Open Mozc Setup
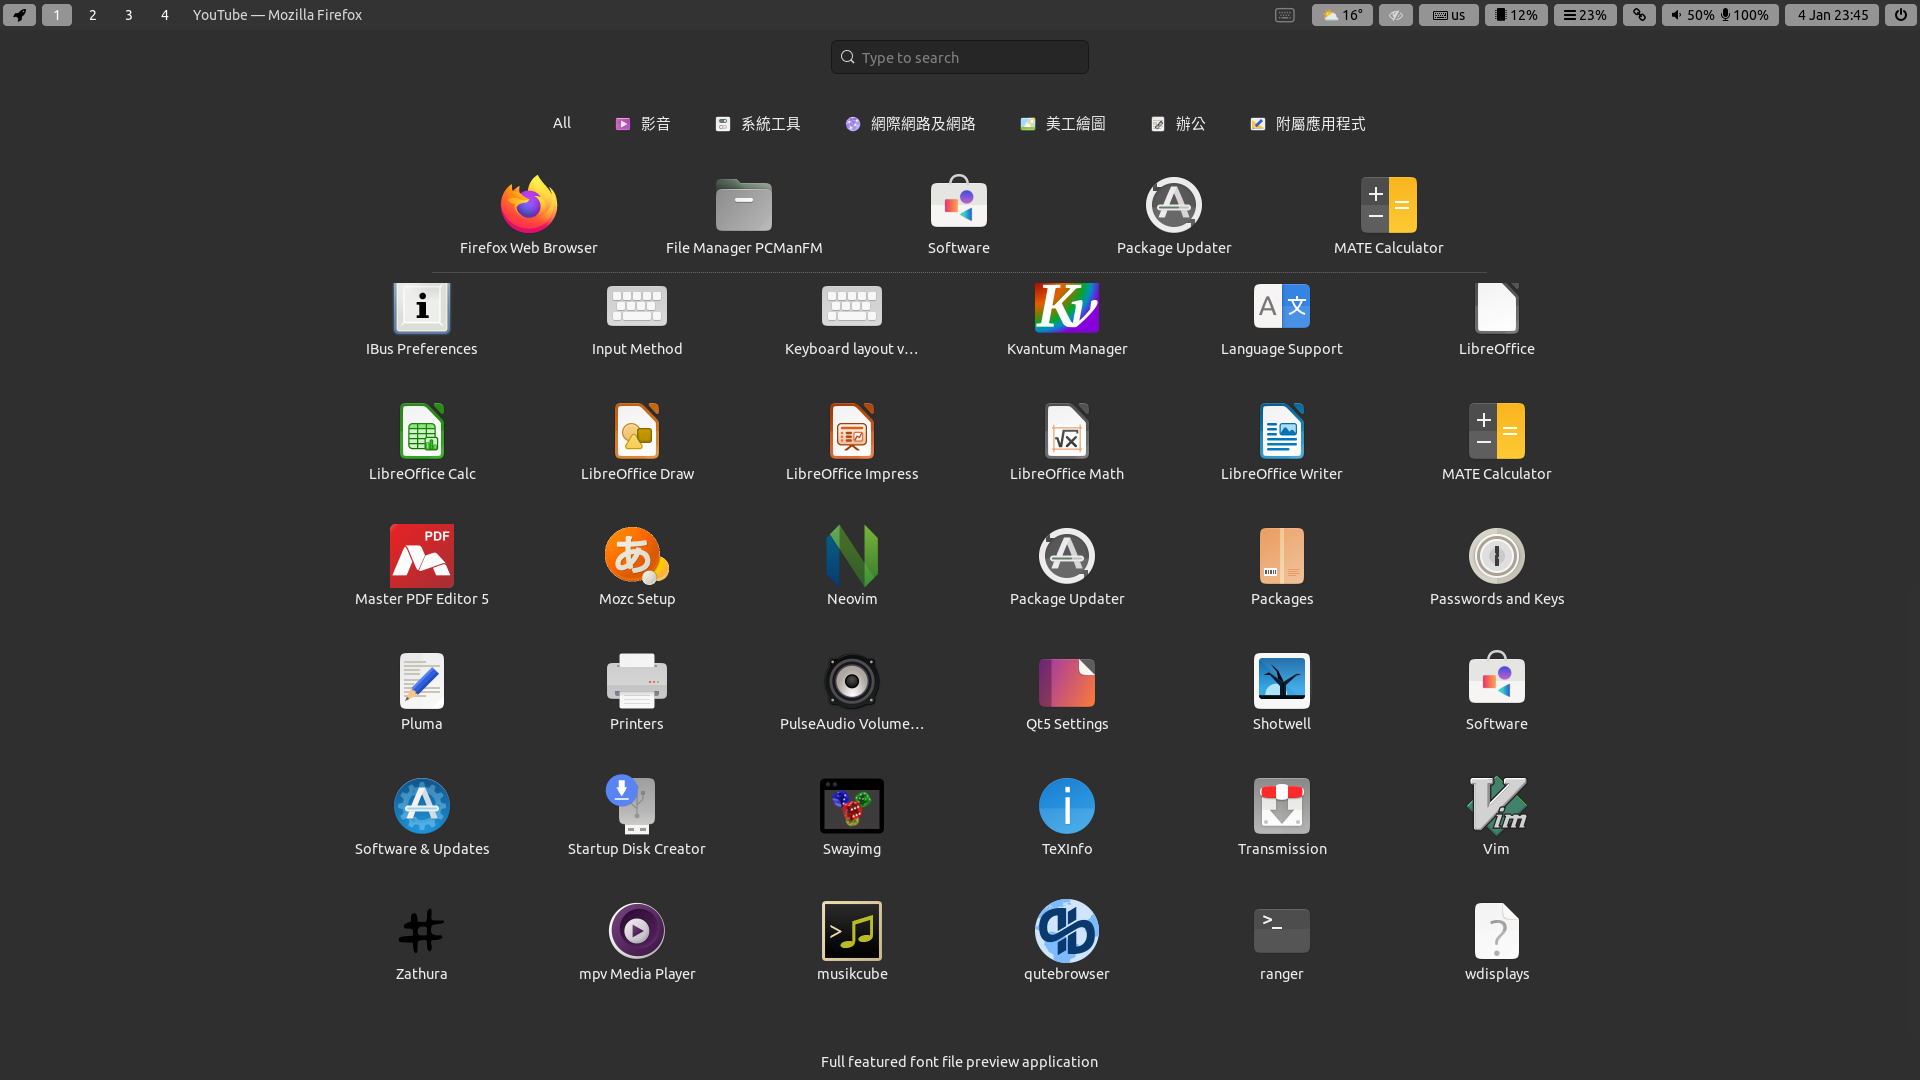The image size is (1920, 1080). [637, 567]
